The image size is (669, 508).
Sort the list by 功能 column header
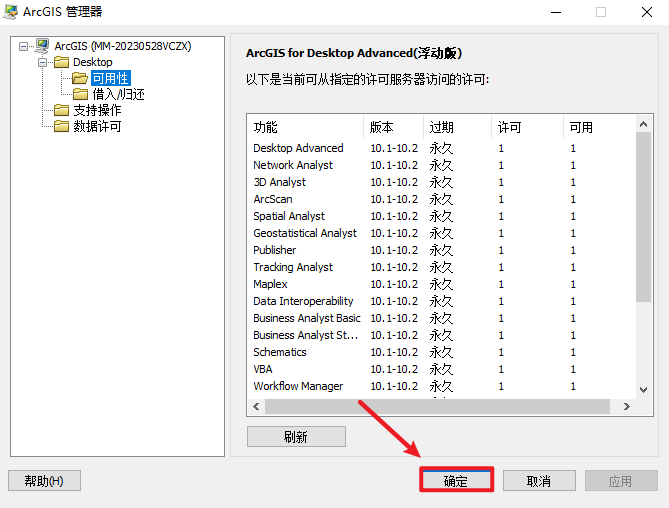pyautogui.click(x=304, y=127)
